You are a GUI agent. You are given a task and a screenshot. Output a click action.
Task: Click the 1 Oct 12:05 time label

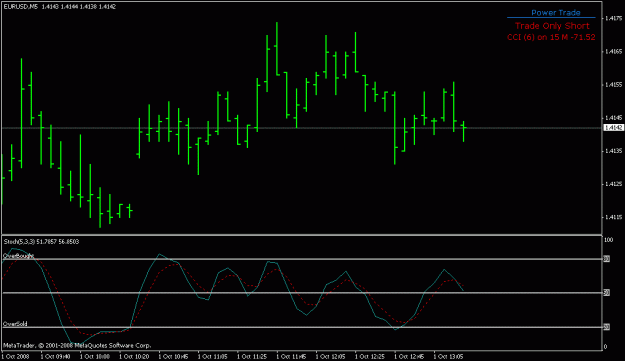331,356
